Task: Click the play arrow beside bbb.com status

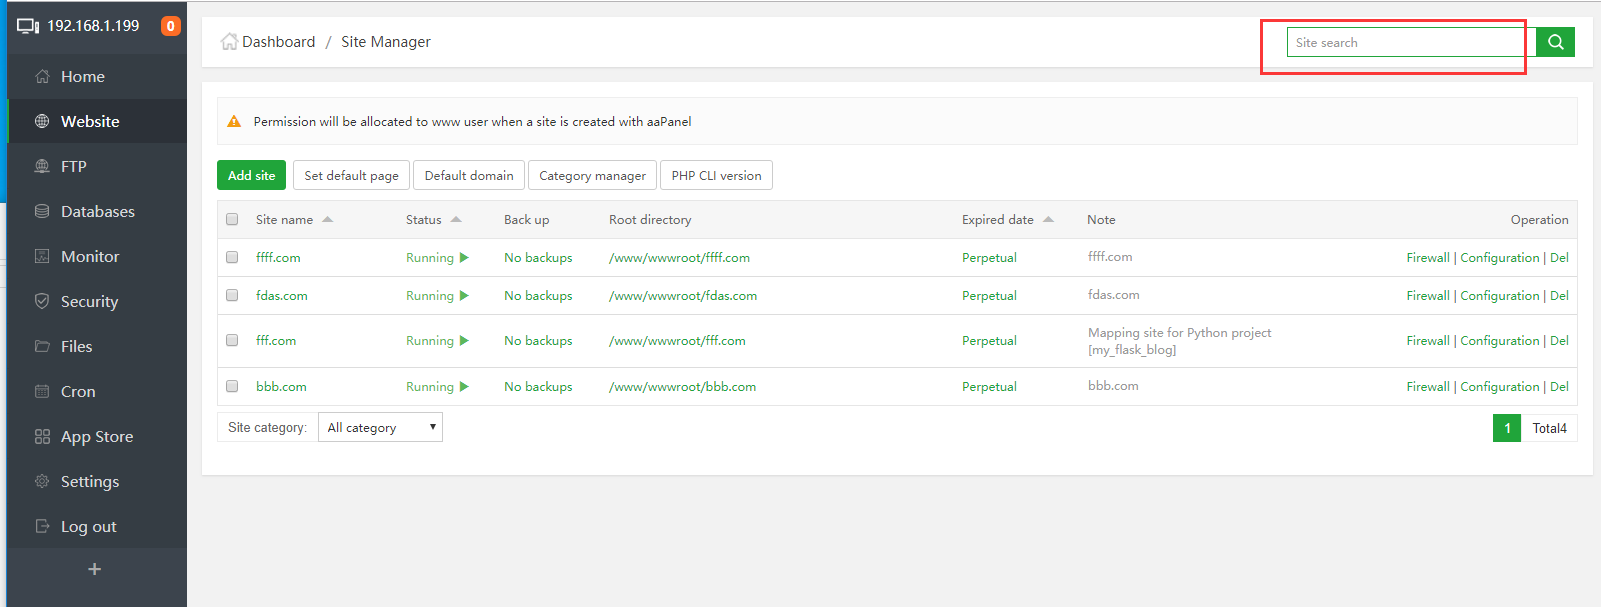Action: (464, 387)
